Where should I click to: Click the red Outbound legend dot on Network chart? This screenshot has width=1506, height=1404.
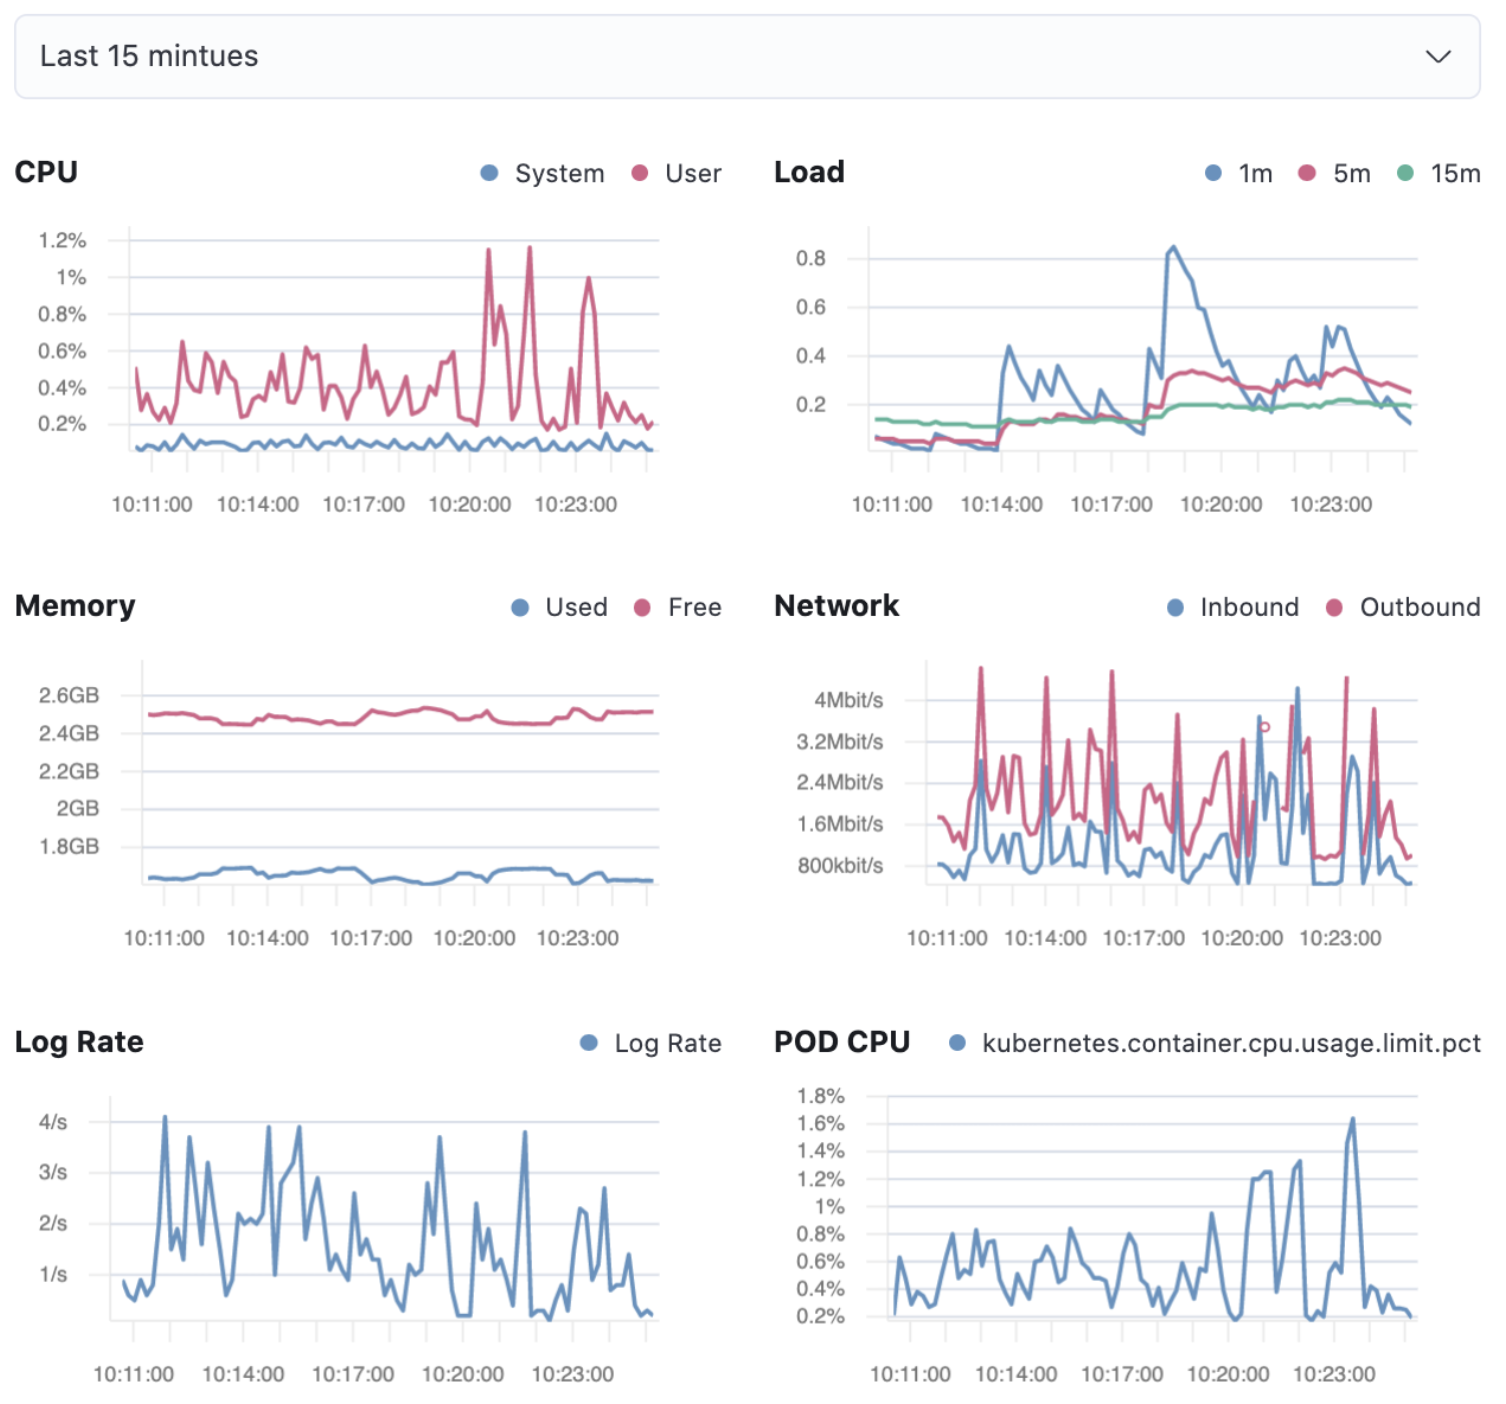pyautogui.click(x=1334, y=607)
